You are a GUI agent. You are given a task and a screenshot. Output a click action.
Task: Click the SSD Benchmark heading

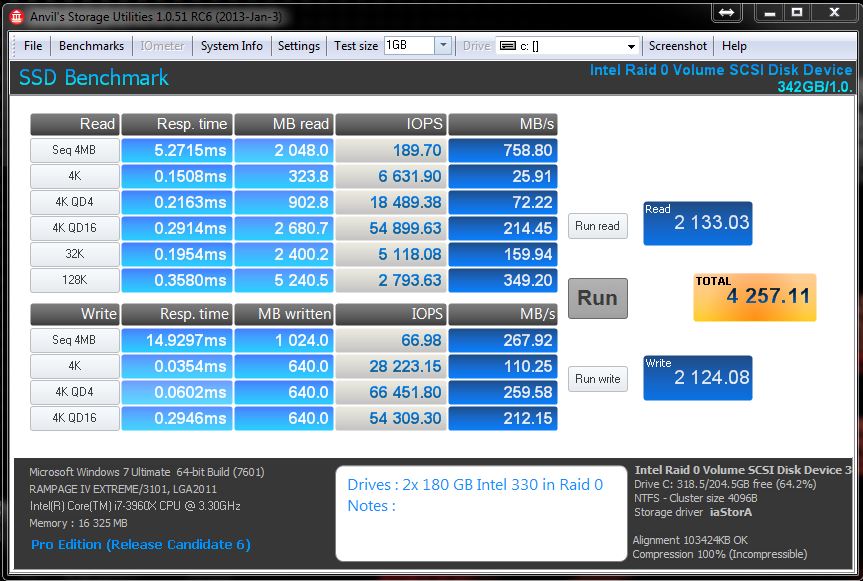tap(94, 78)
